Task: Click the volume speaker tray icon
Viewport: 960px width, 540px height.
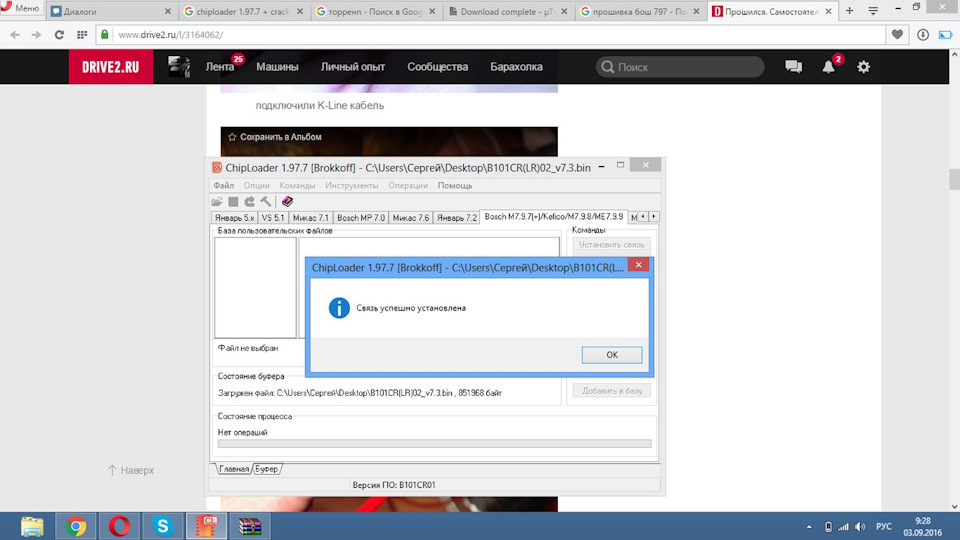Action: click(x=860, y=527)
